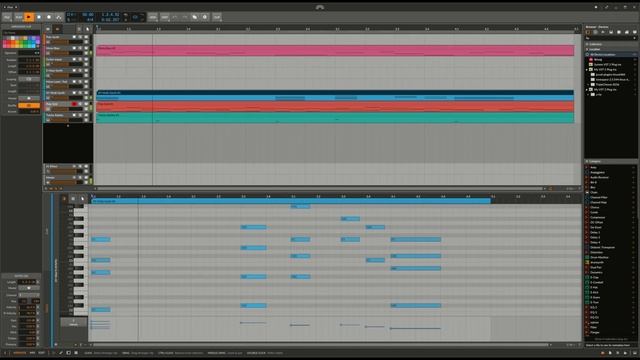Switch to MIX view in bottom bar
The width and height of the screenshot is (640, 360).
[32, 353]
